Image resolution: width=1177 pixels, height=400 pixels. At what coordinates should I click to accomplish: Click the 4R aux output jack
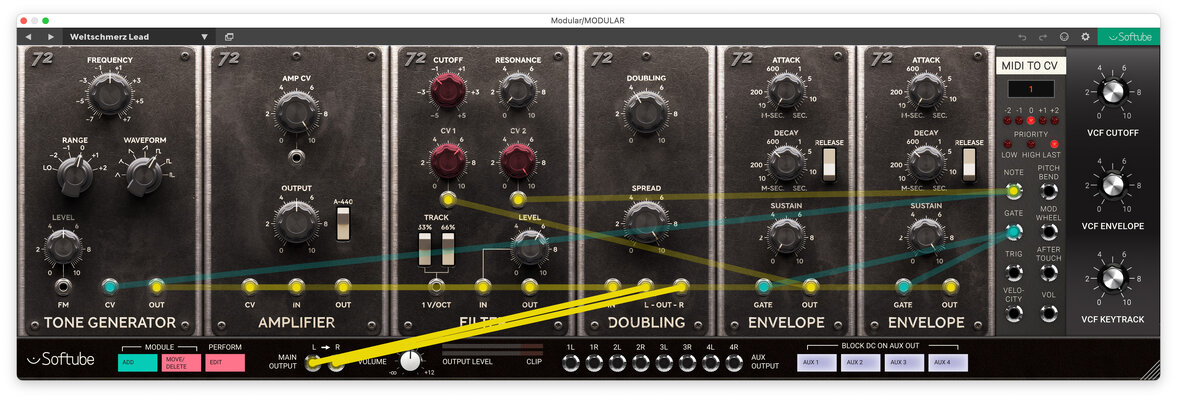pyautogui.click(x=734, y=364)
